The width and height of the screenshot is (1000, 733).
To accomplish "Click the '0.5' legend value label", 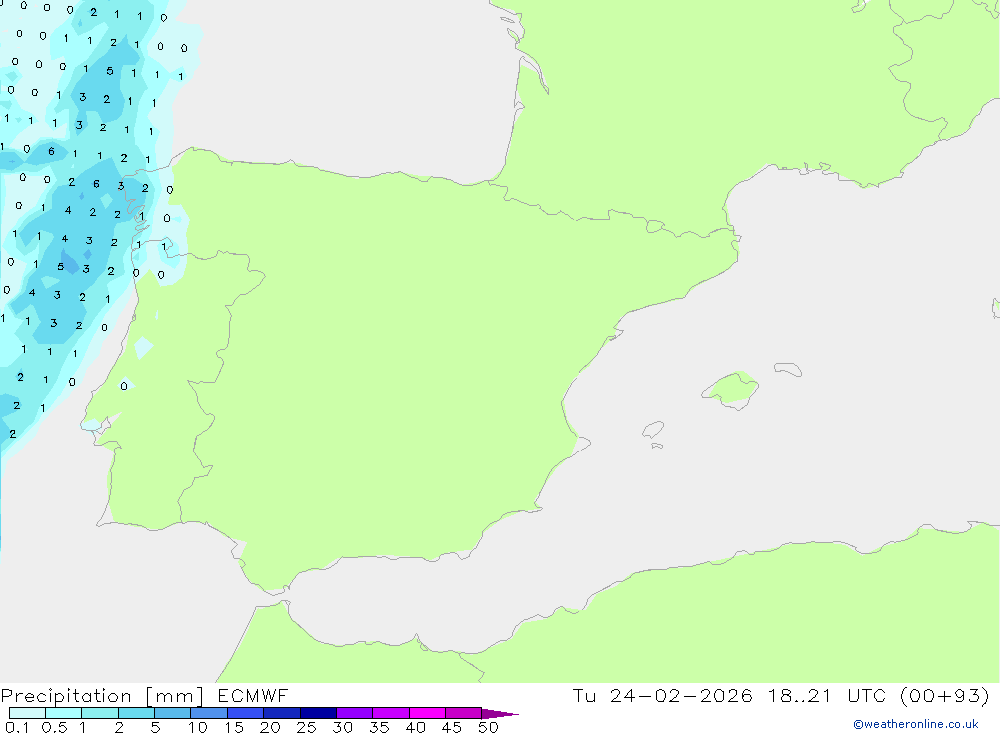I will point(54,727).
